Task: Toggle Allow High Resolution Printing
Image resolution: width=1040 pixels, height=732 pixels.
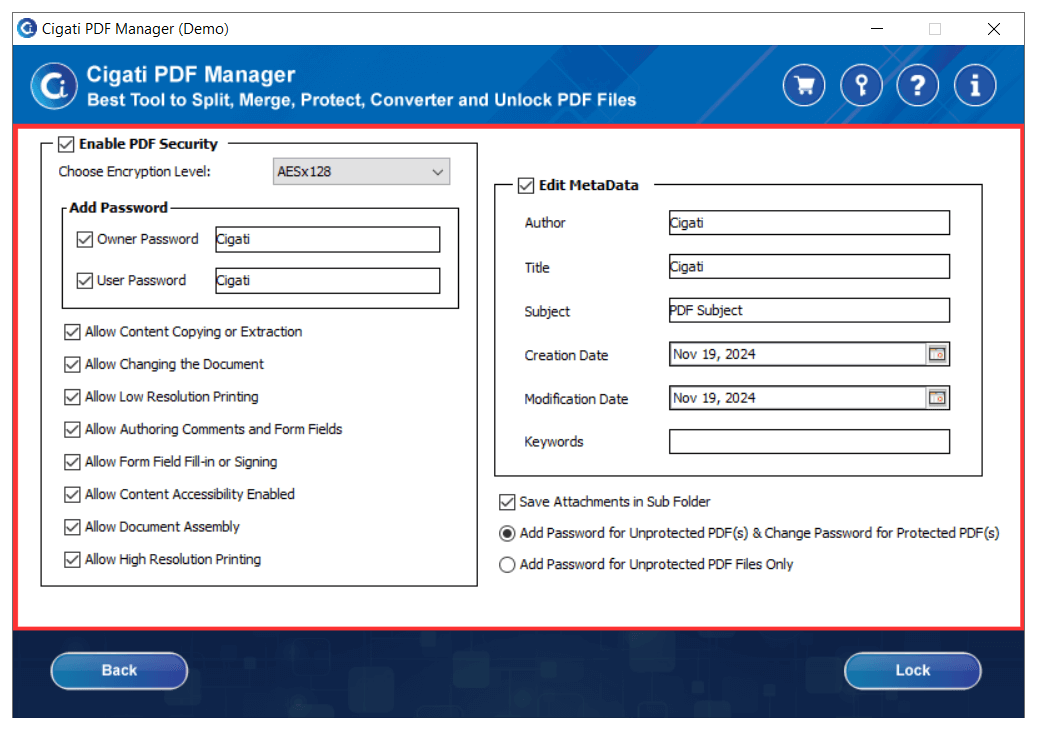Action: coord(72,559)
